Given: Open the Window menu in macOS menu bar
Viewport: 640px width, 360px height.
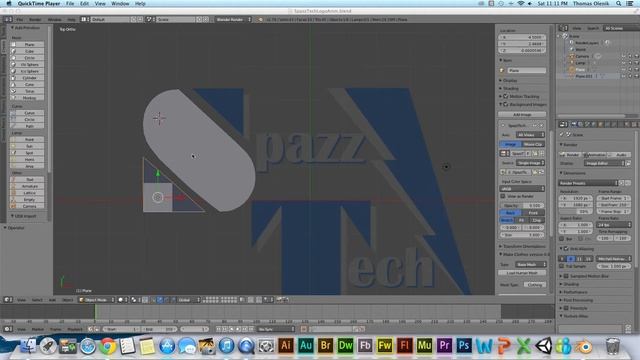Looking at the screenshot, I should coord(120,4).
